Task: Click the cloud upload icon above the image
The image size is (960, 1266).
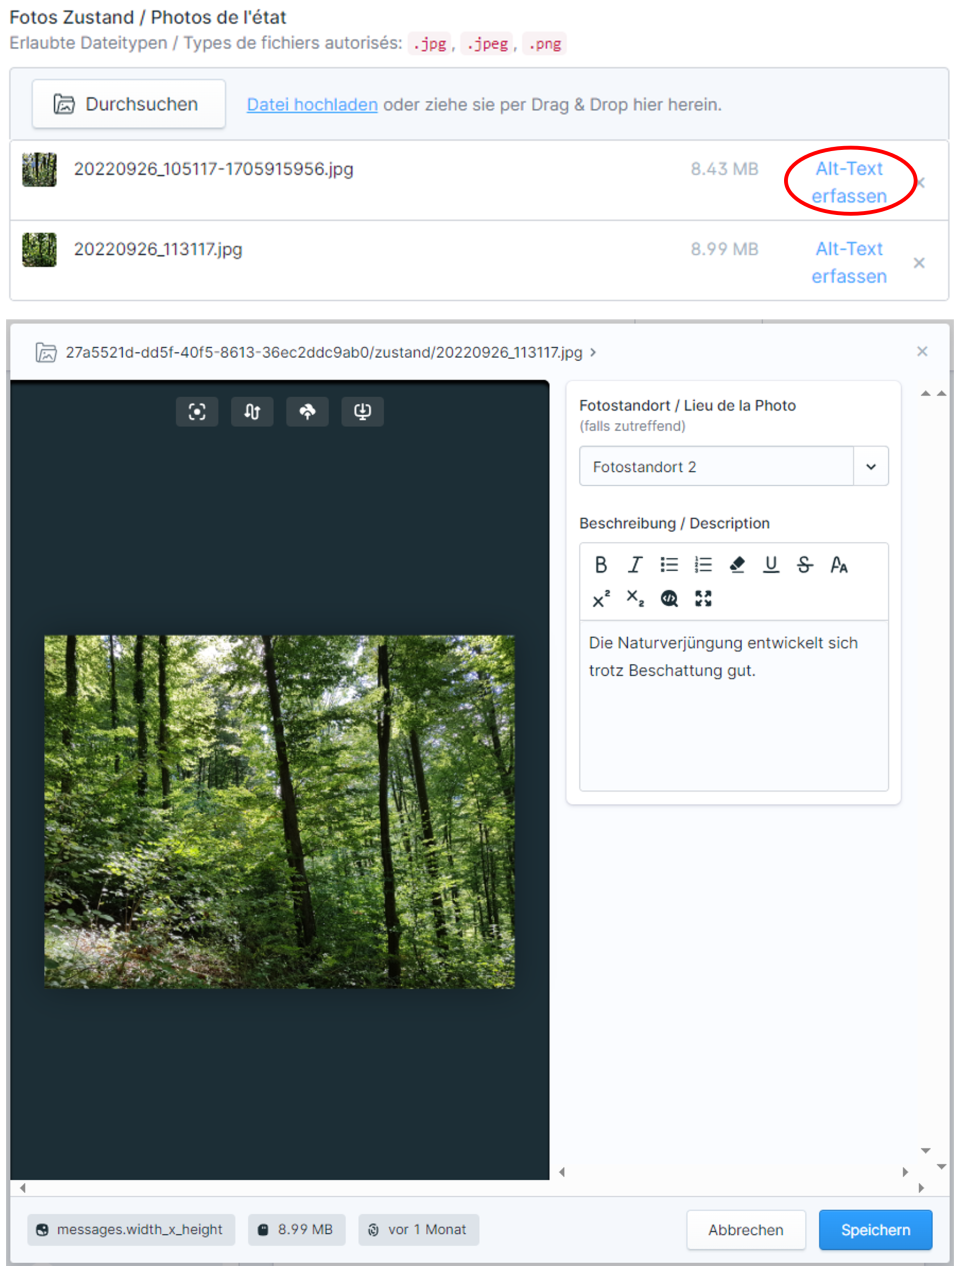Action: point(307,412)
